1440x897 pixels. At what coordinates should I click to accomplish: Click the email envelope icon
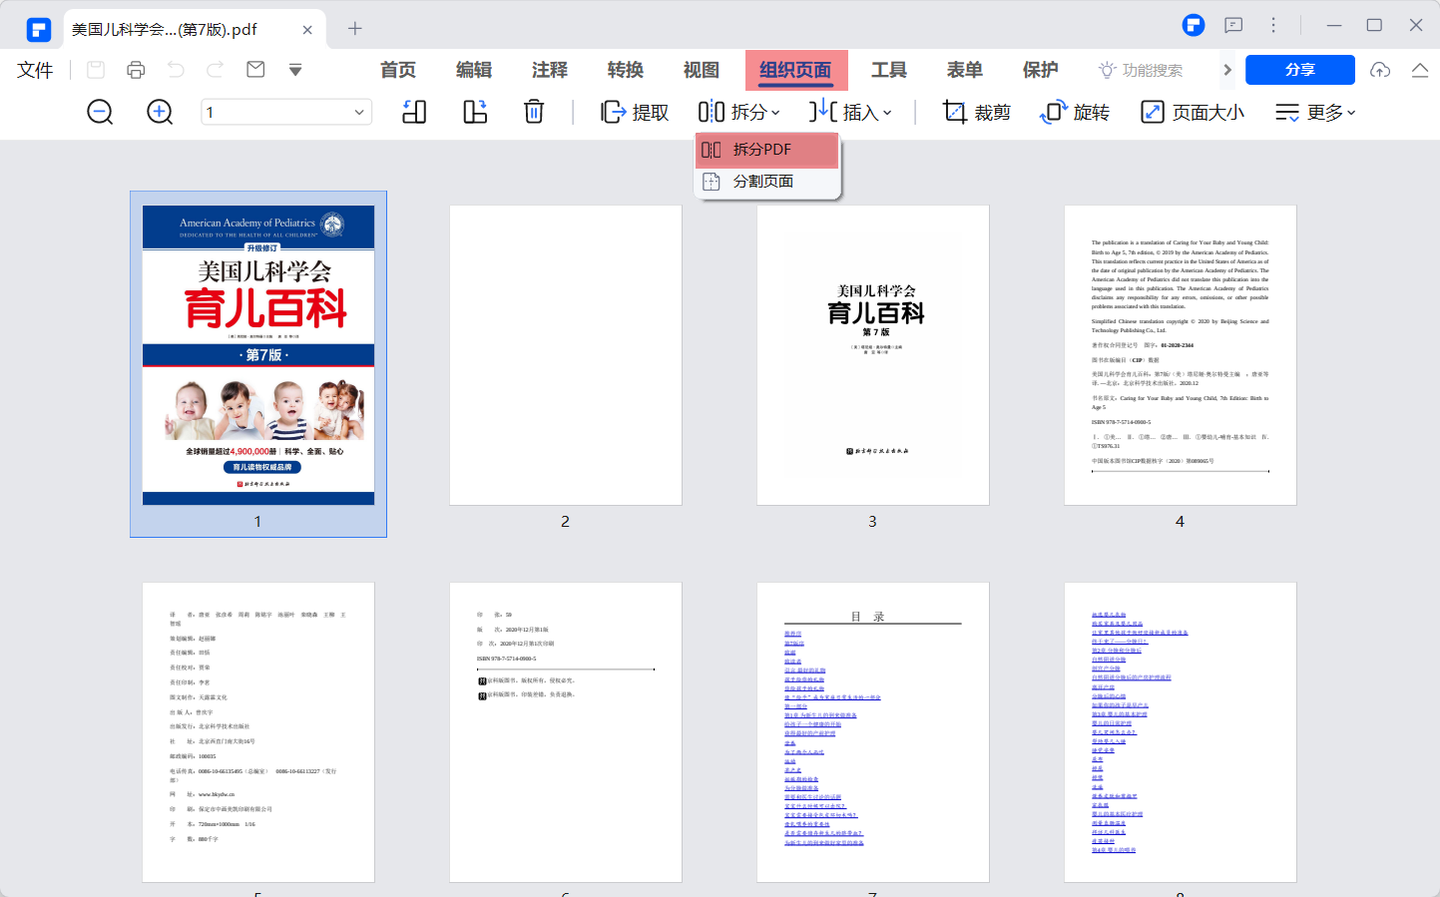[256, 70]
